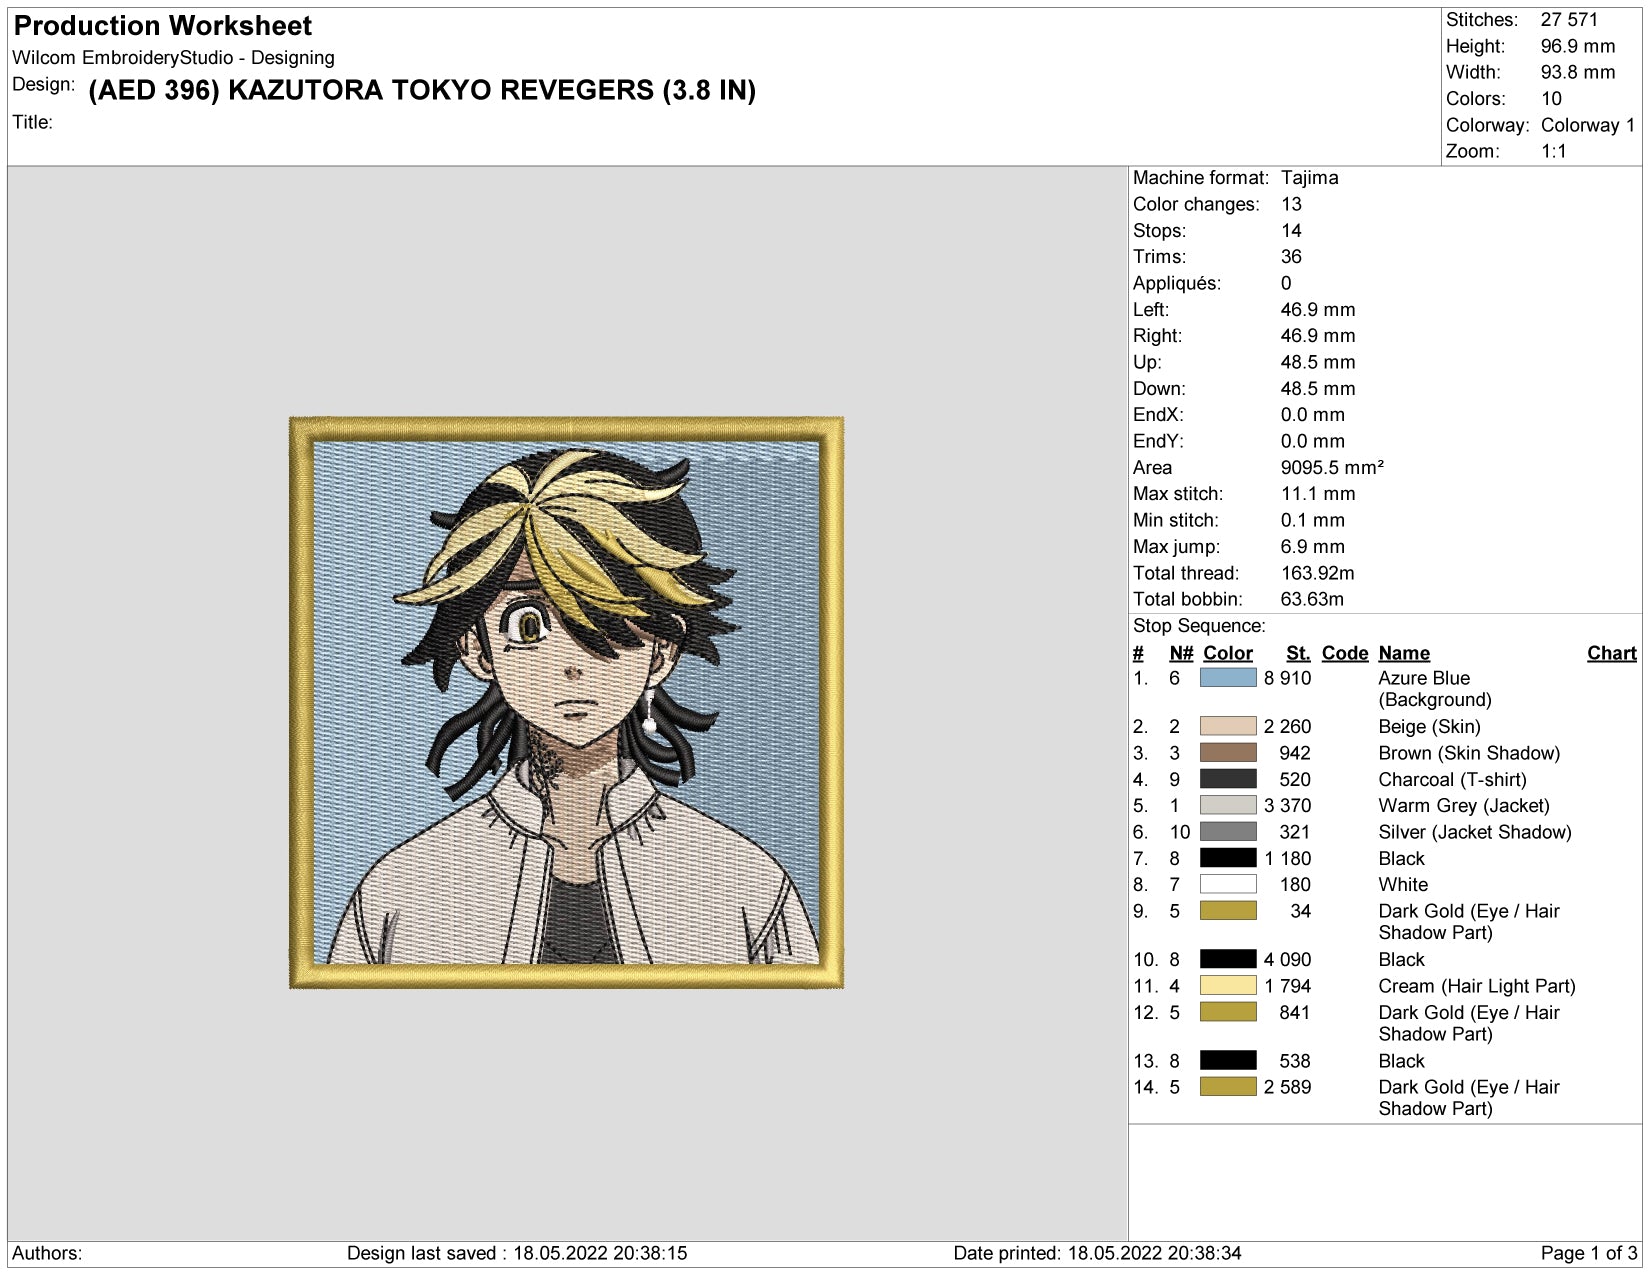Click the 'Date printed' timestamp
1650x1275 pixels.
[1097, 1254]
